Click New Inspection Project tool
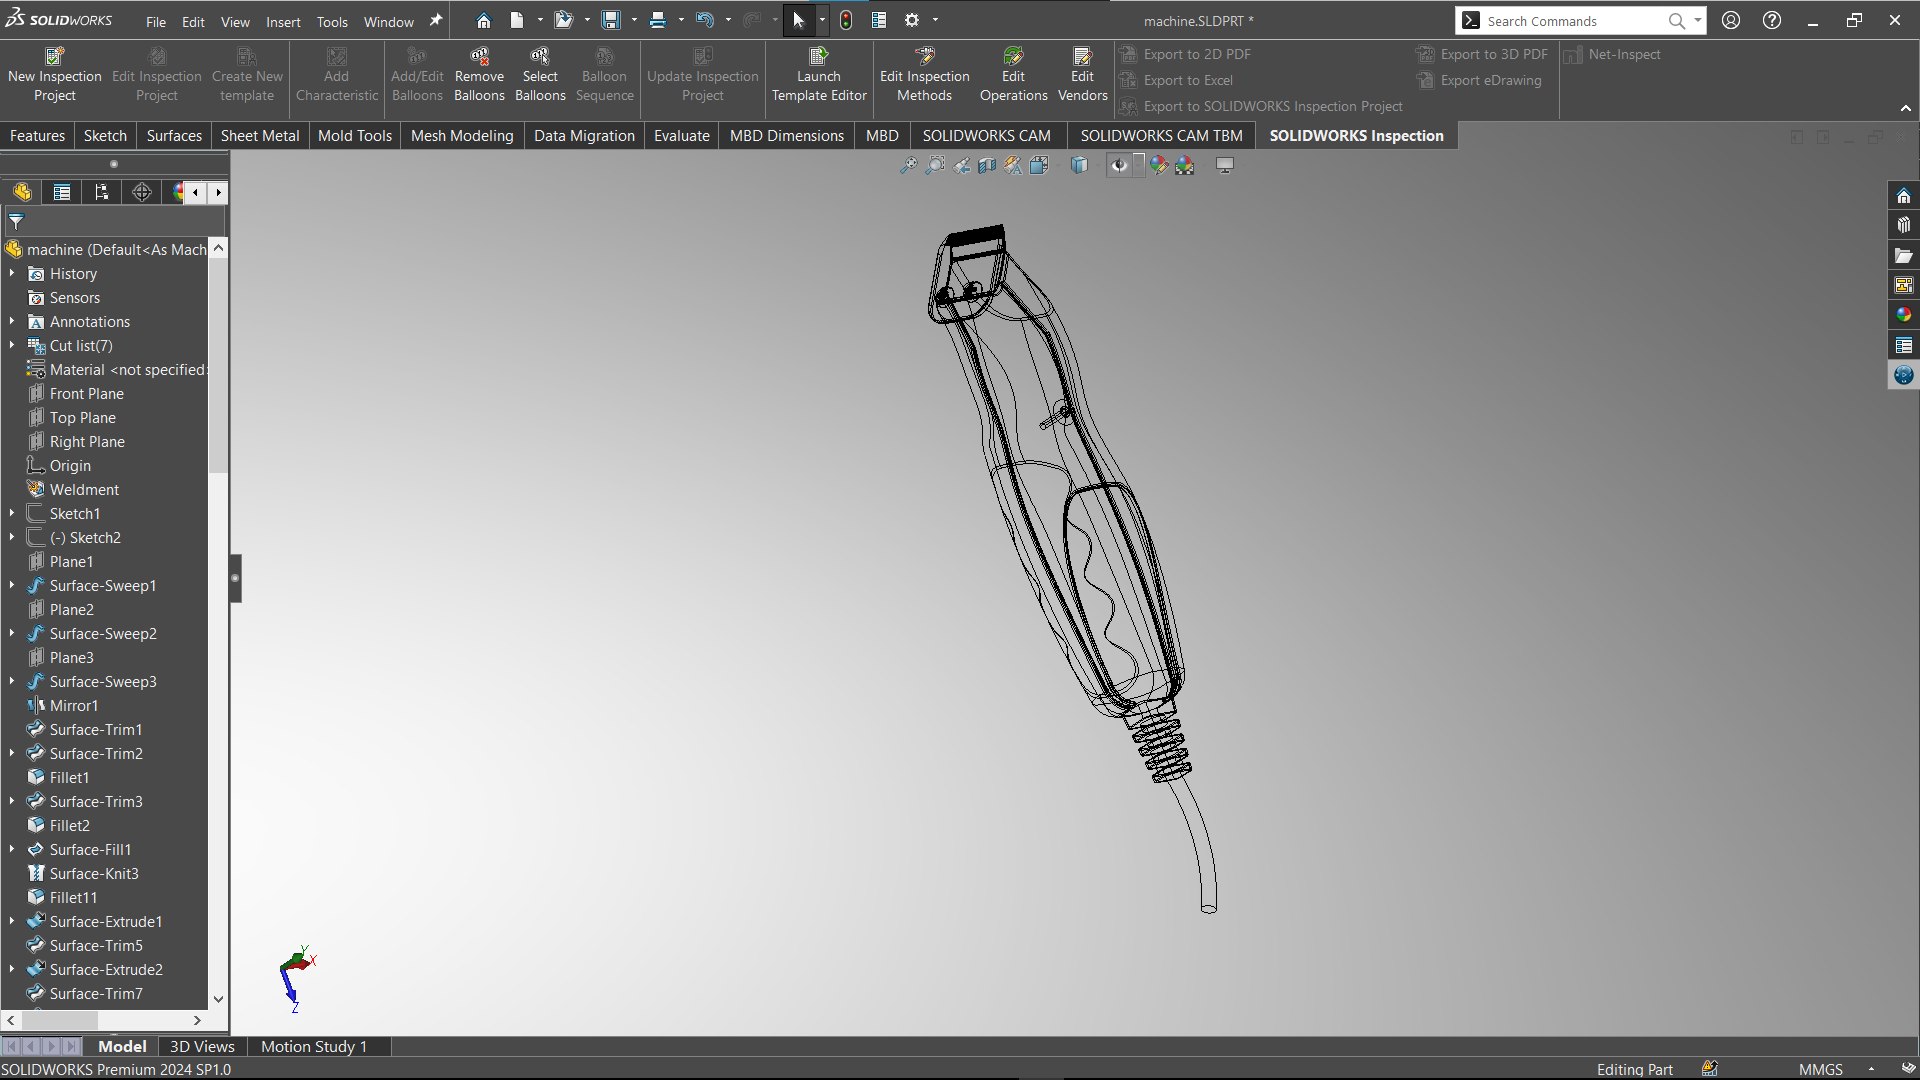This screenshot has height=1080, width=1920. coord(55,75)
